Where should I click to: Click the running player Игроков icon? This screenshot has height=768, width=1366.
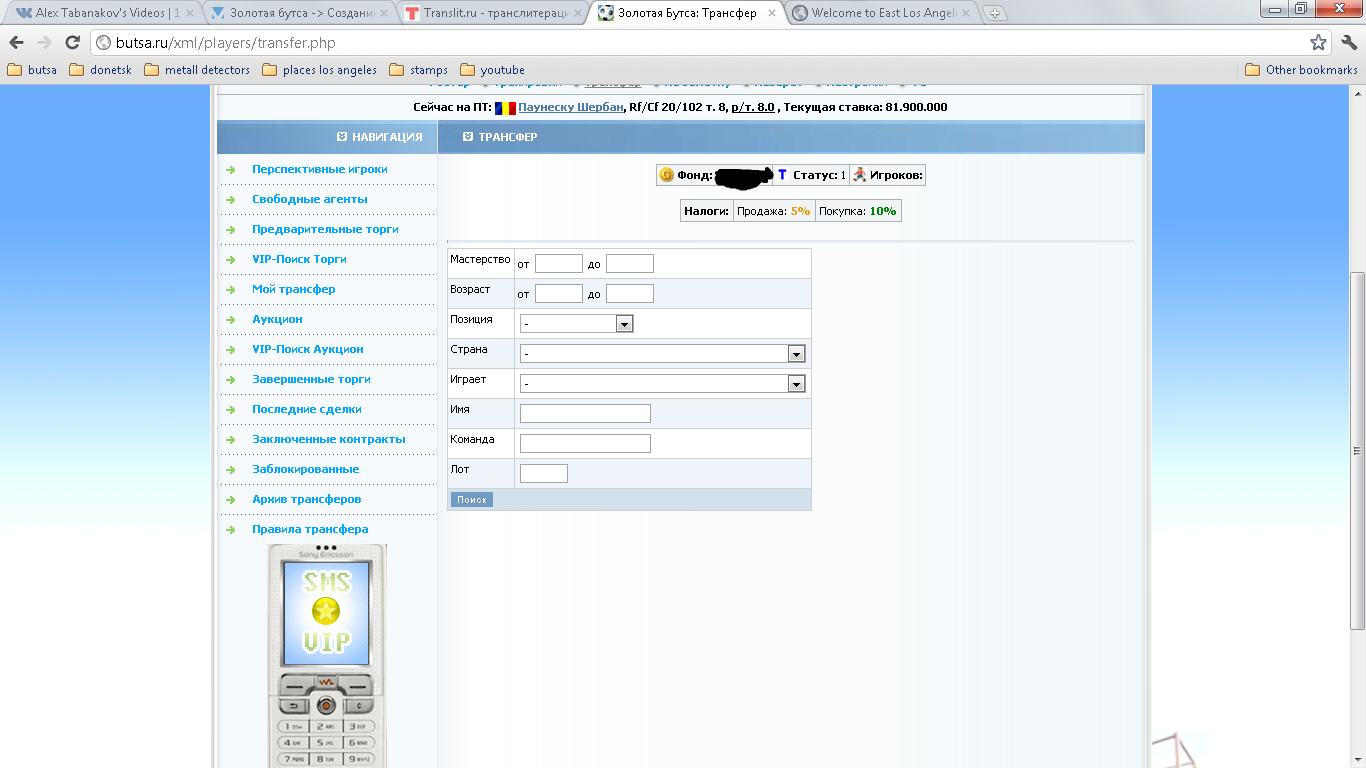pos(859,175)
